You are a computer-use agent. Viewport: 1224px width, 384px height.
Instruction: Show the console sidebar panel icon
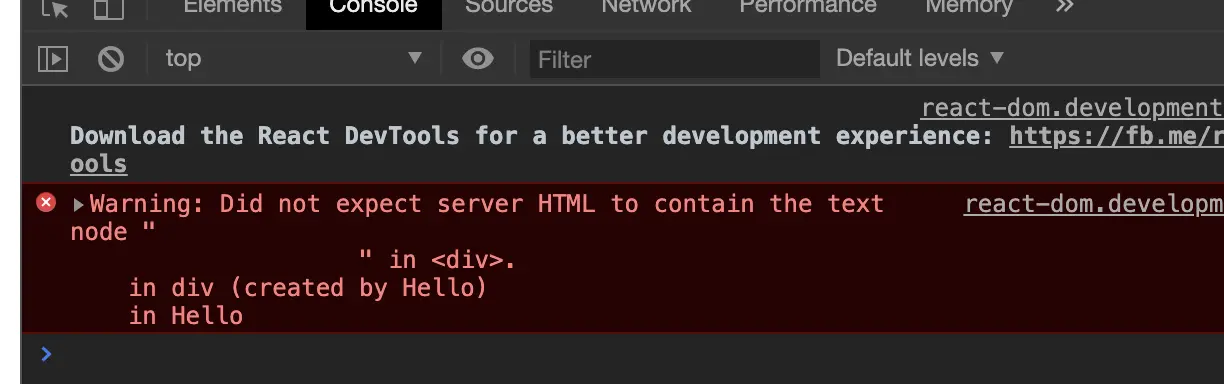[x=52, y=59]
